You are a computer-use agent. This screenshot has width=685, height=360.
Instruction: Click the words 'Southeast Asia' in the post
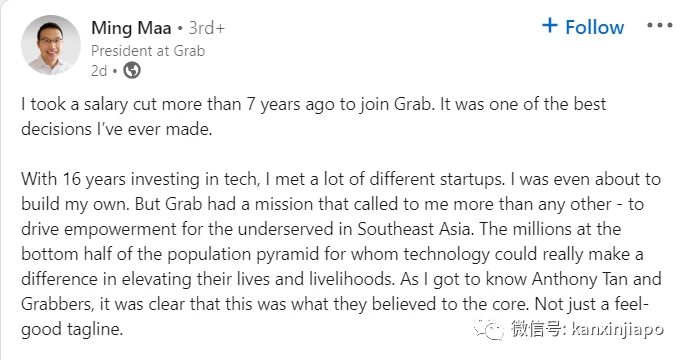coord(415,229)
